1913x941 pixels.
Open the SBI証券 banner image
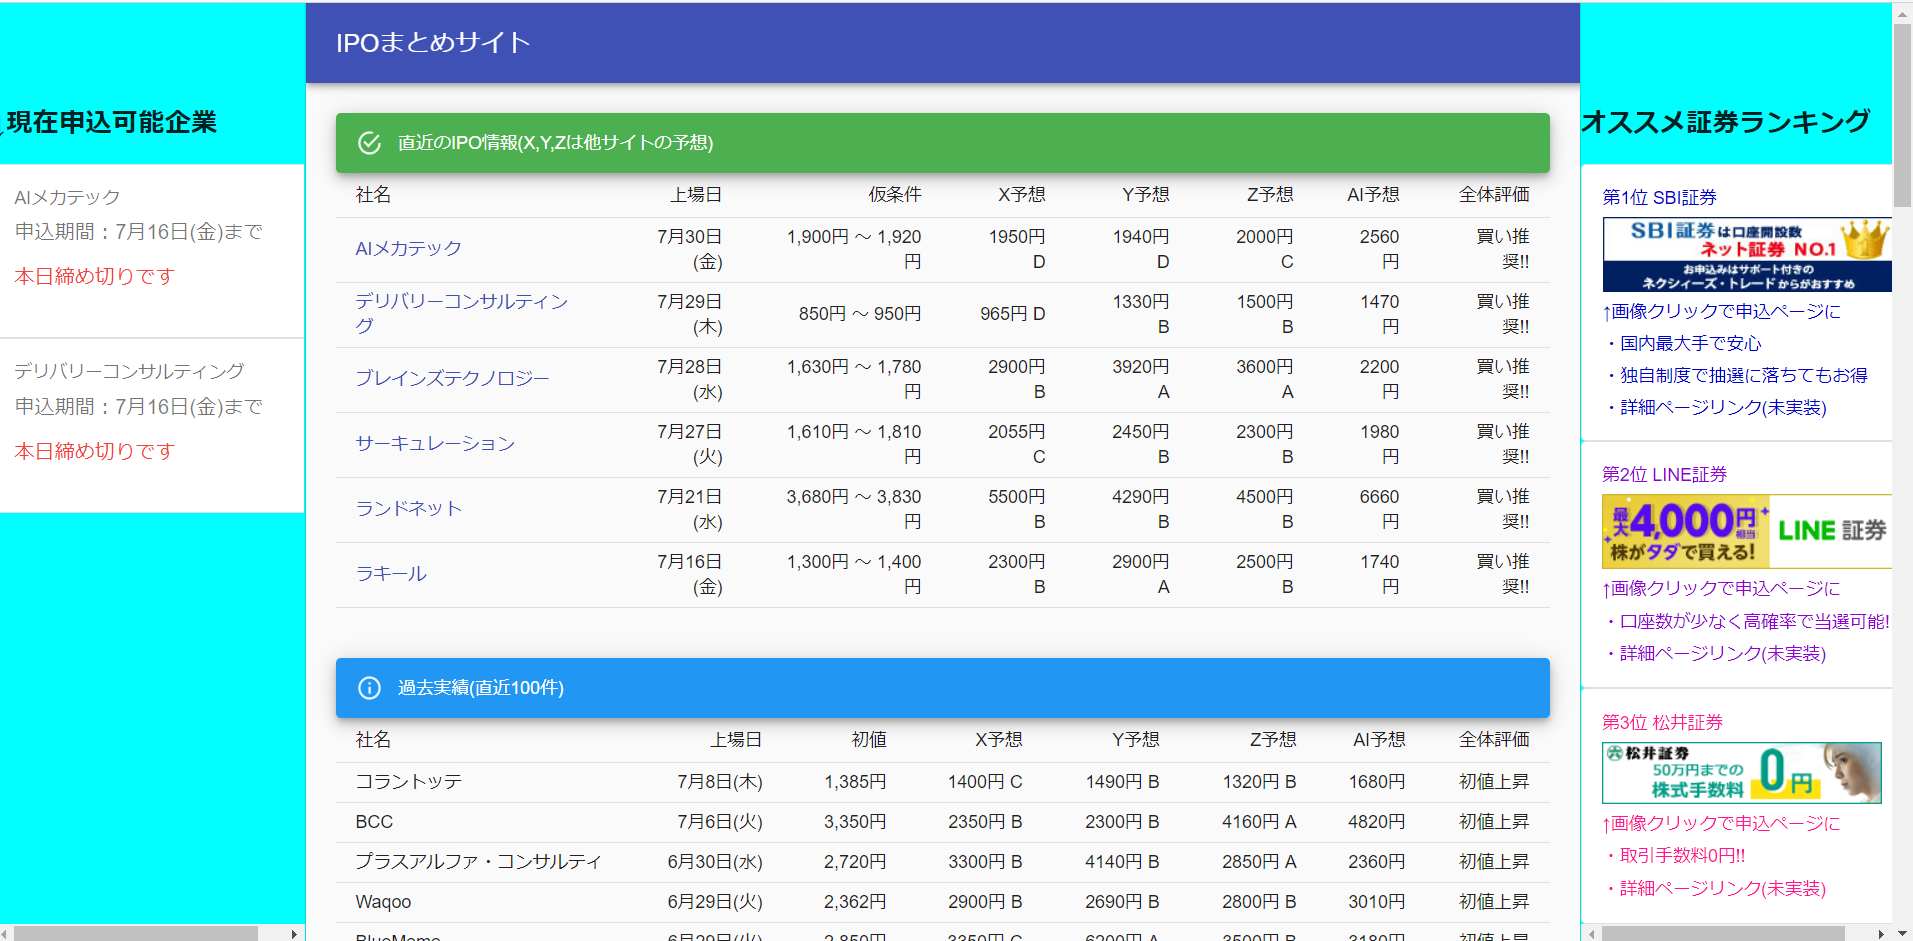pyautogui.click(x=1746, y=255)
